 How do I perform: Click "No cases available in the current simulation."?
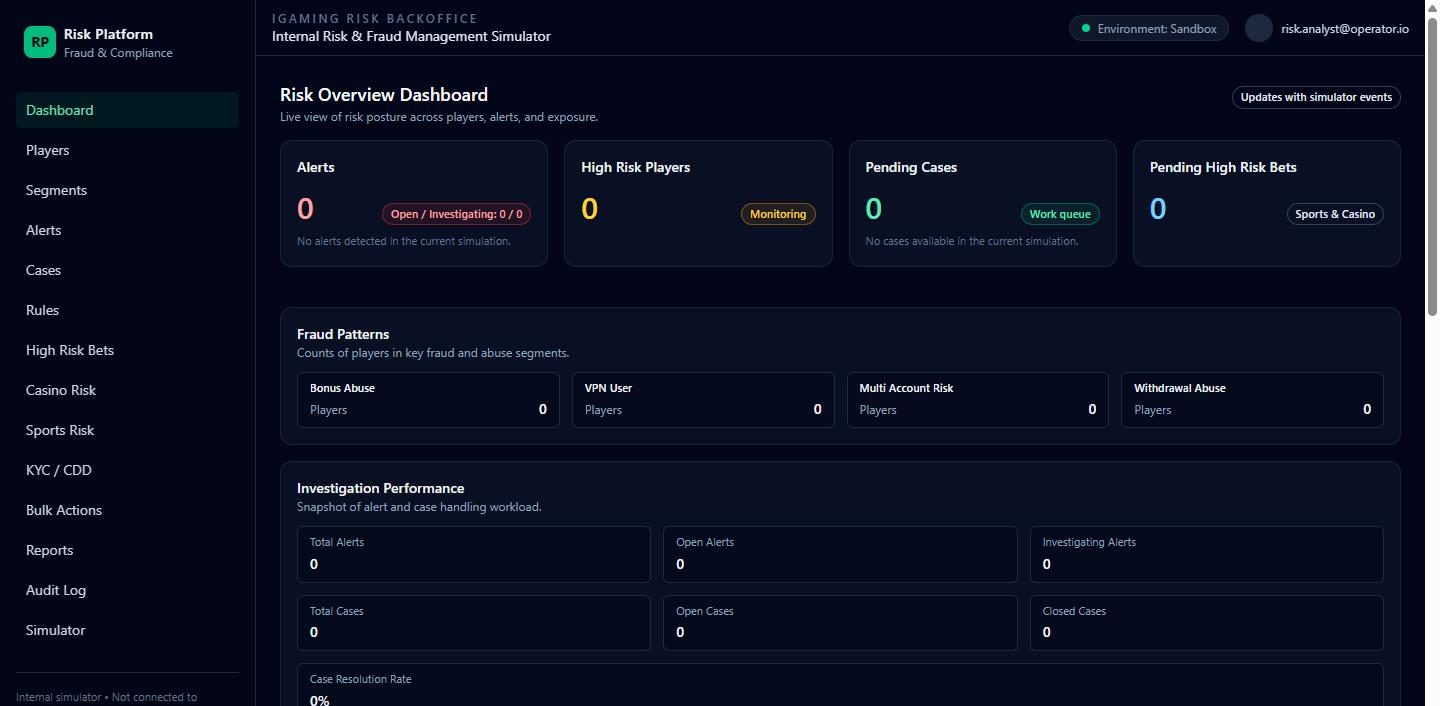point(972,241)
